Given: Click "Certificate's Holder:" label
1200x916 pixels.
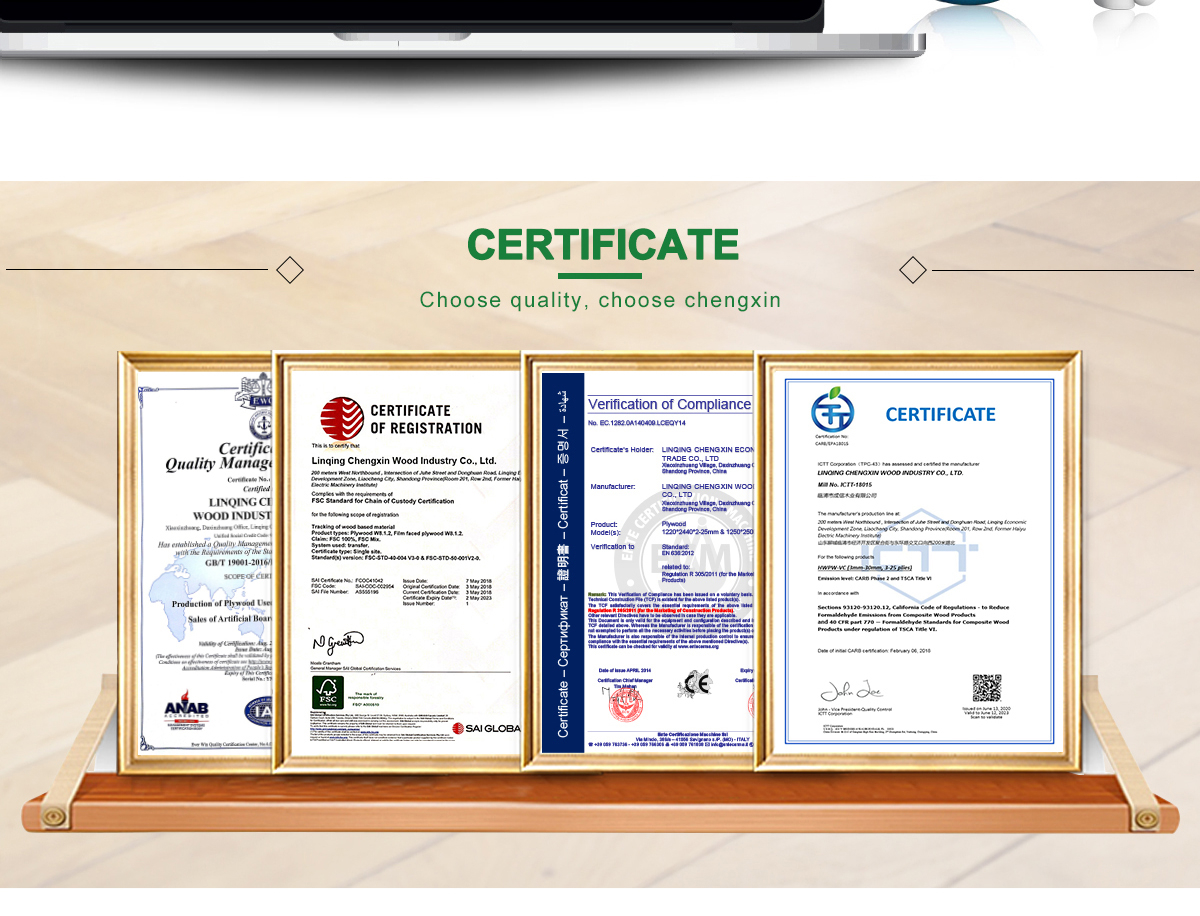Looking at the screenshot, I should pyautogui.click(x=622, y=449).
